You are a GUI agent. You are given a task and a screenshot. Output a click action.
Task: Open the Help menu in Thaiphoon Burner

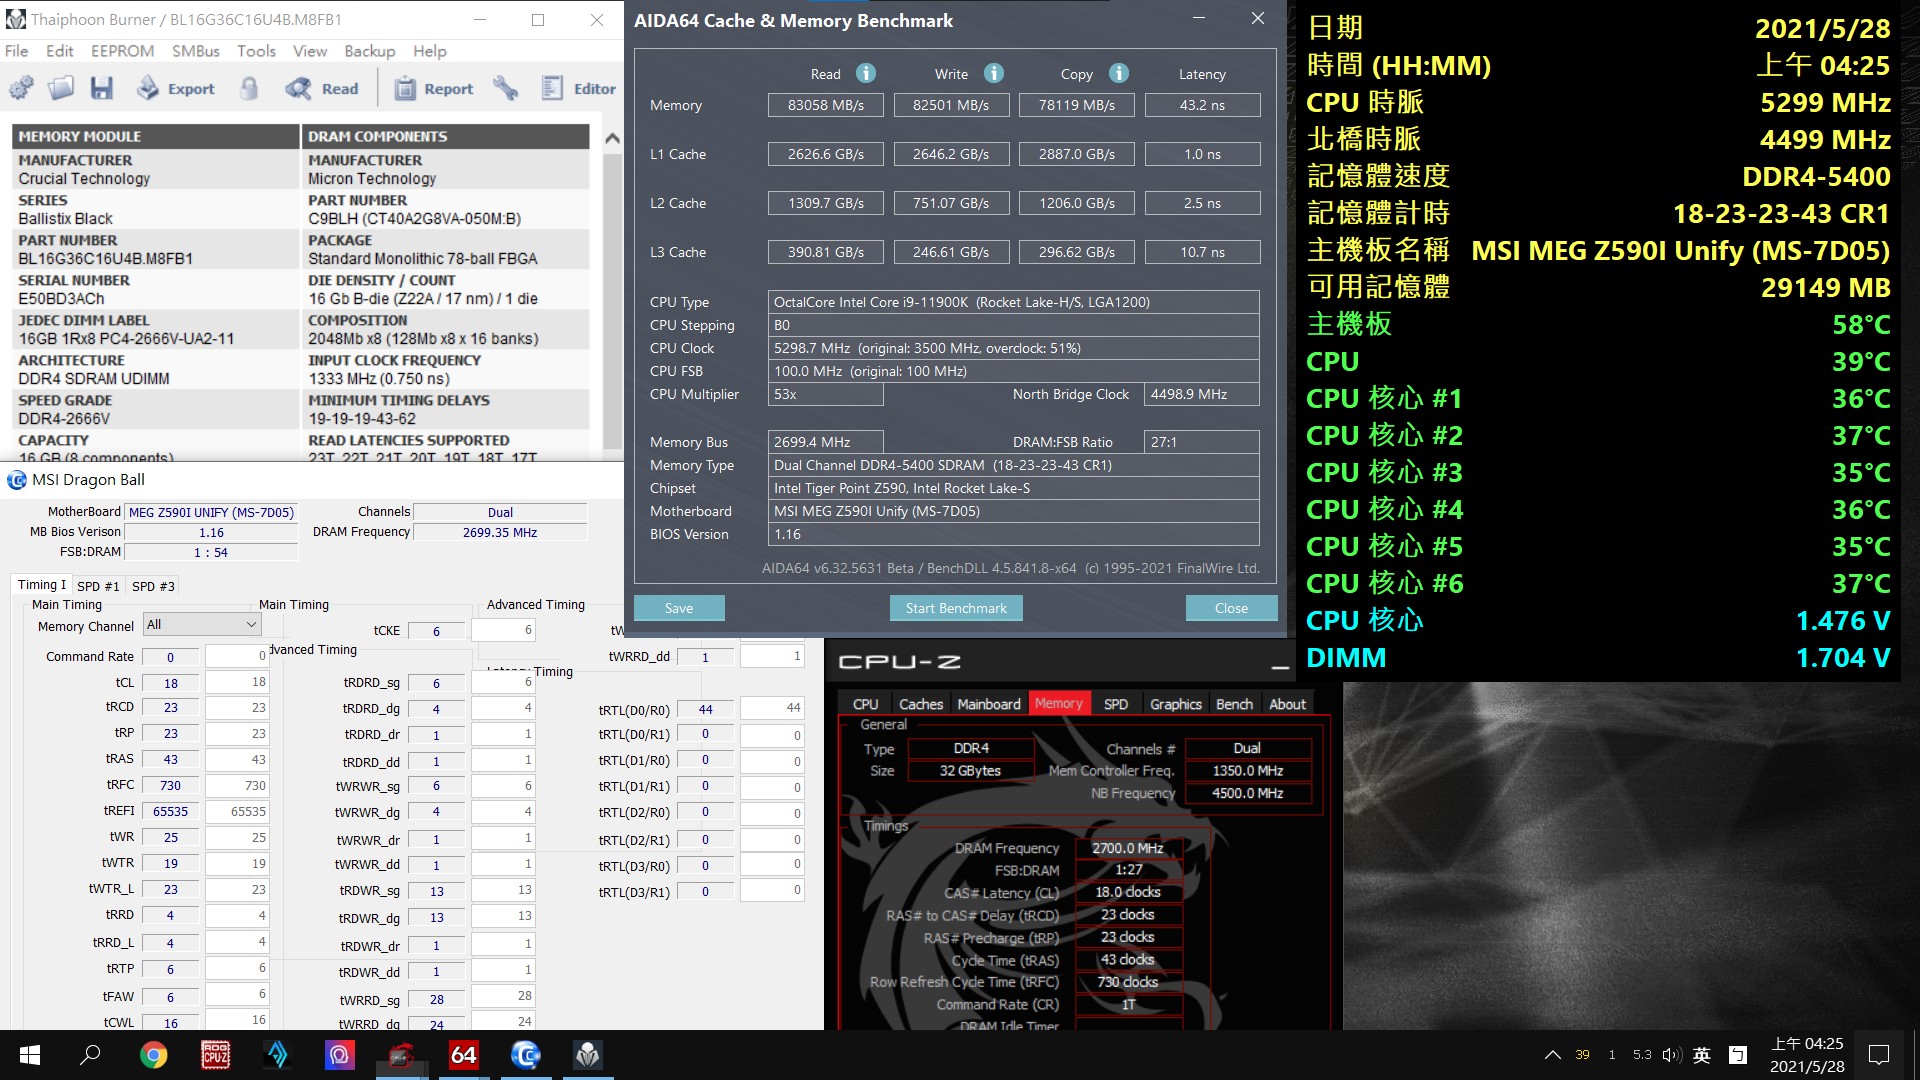[x=430, y=51]
